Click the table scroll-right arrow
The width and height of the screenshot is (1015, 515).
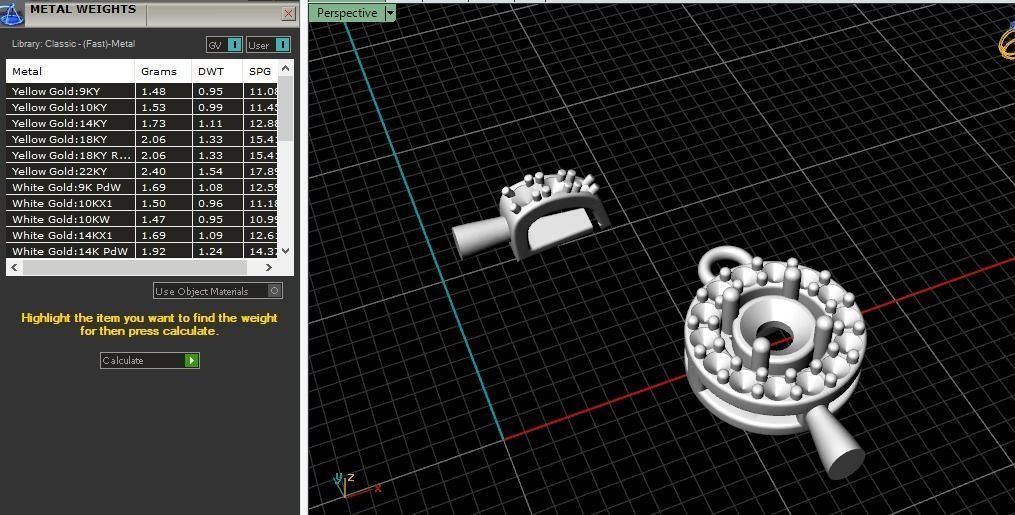coord(269,267)
